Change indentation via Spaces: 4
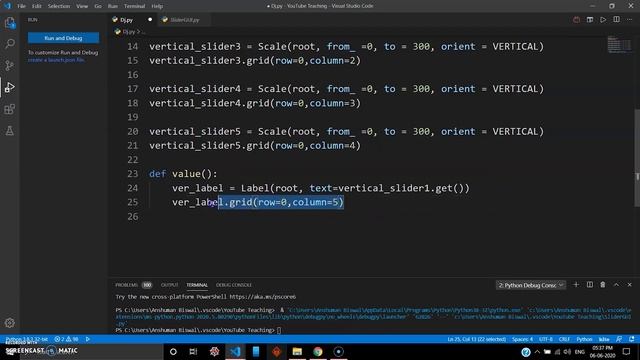This screenshot has width=640, height=360. coord(522,339)
